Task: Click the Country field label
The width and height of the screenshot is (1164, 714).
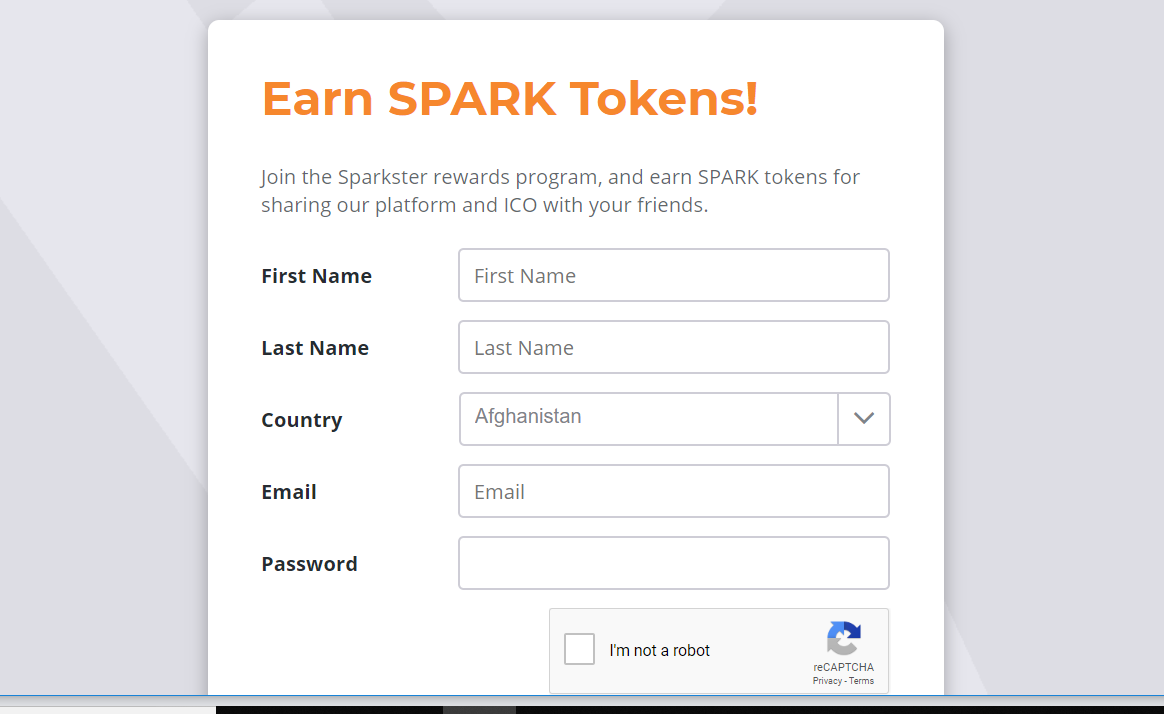Action: pyautogui.click(x=301, y=420)
